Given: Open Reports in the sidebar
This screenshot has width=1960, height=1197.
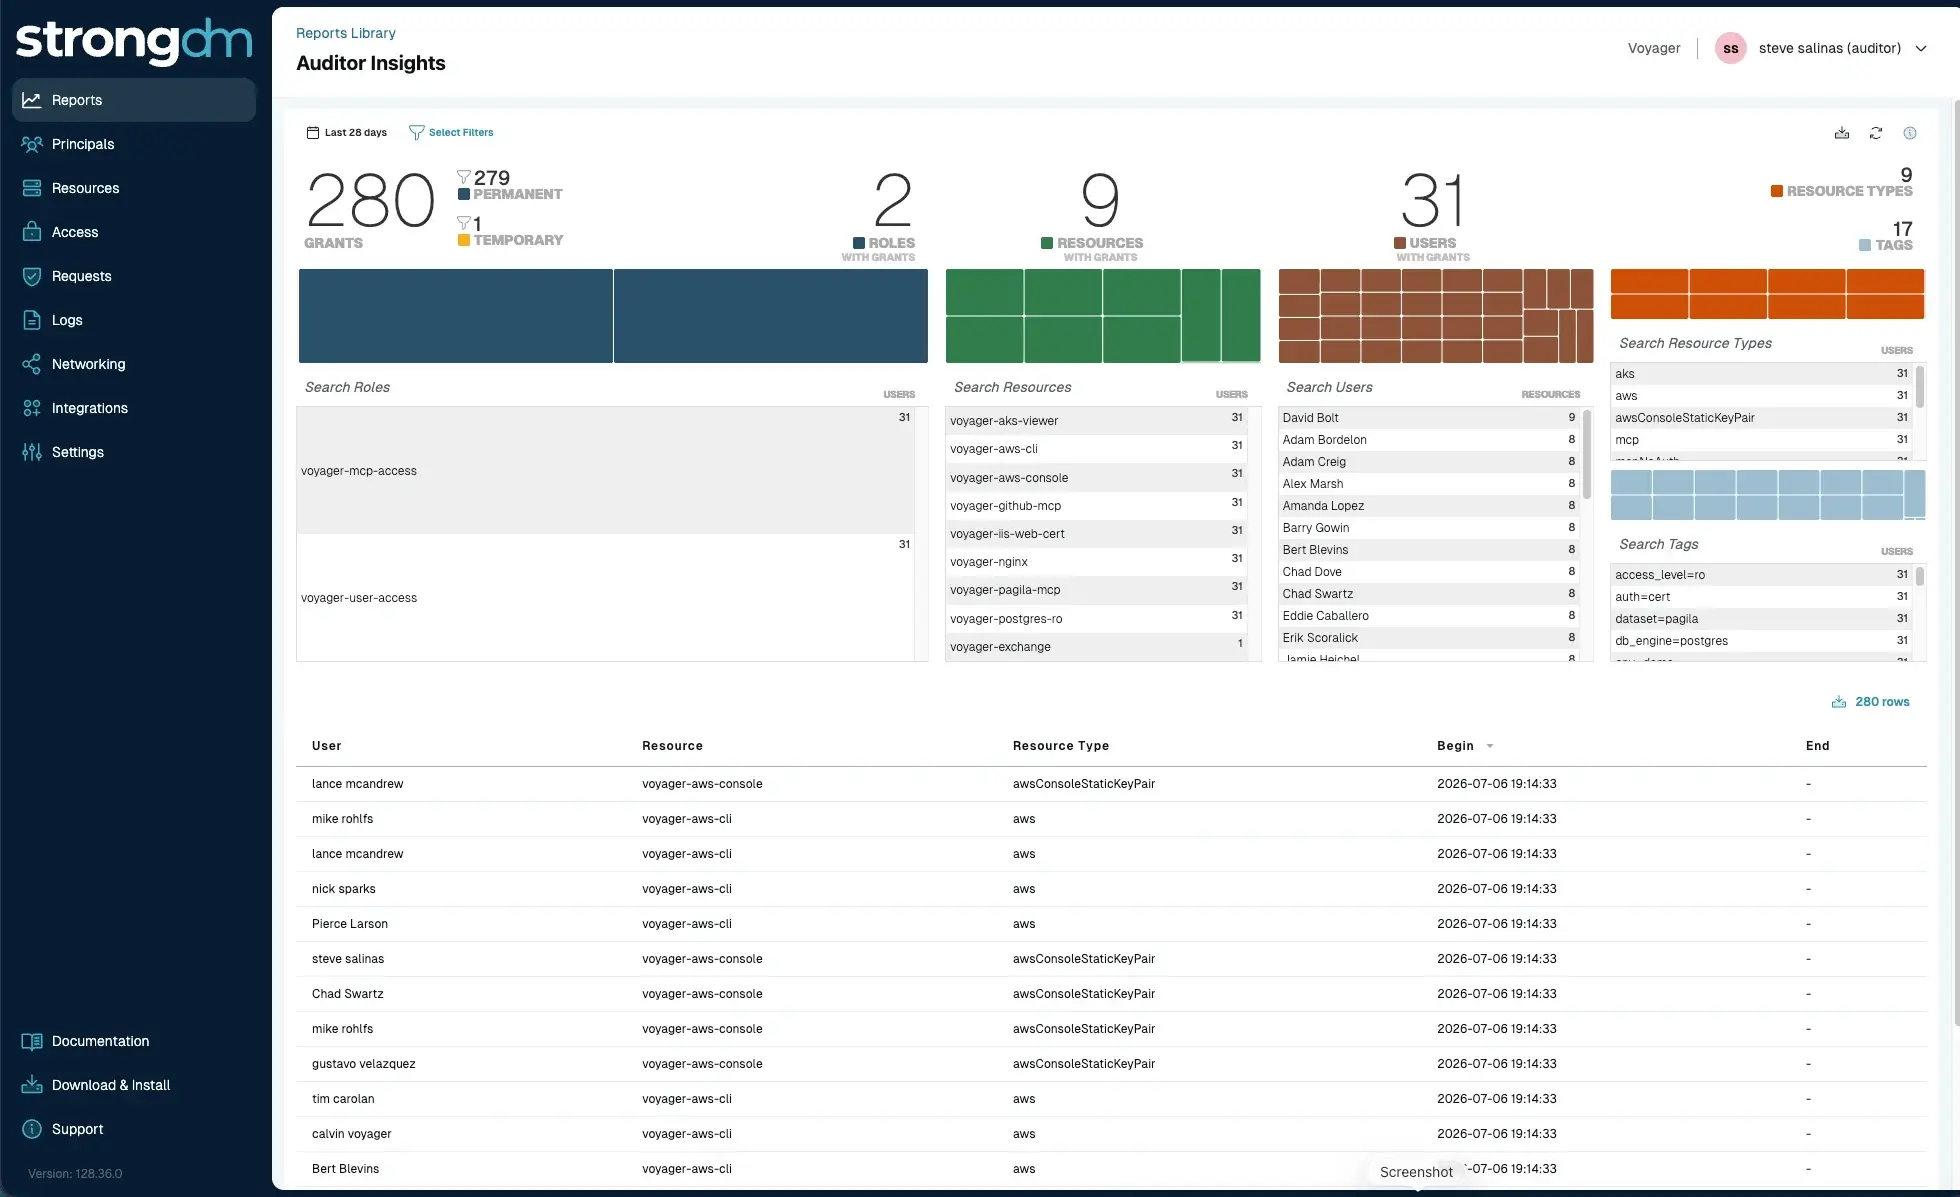Looking at the screenshot, I should coord(133,100).
